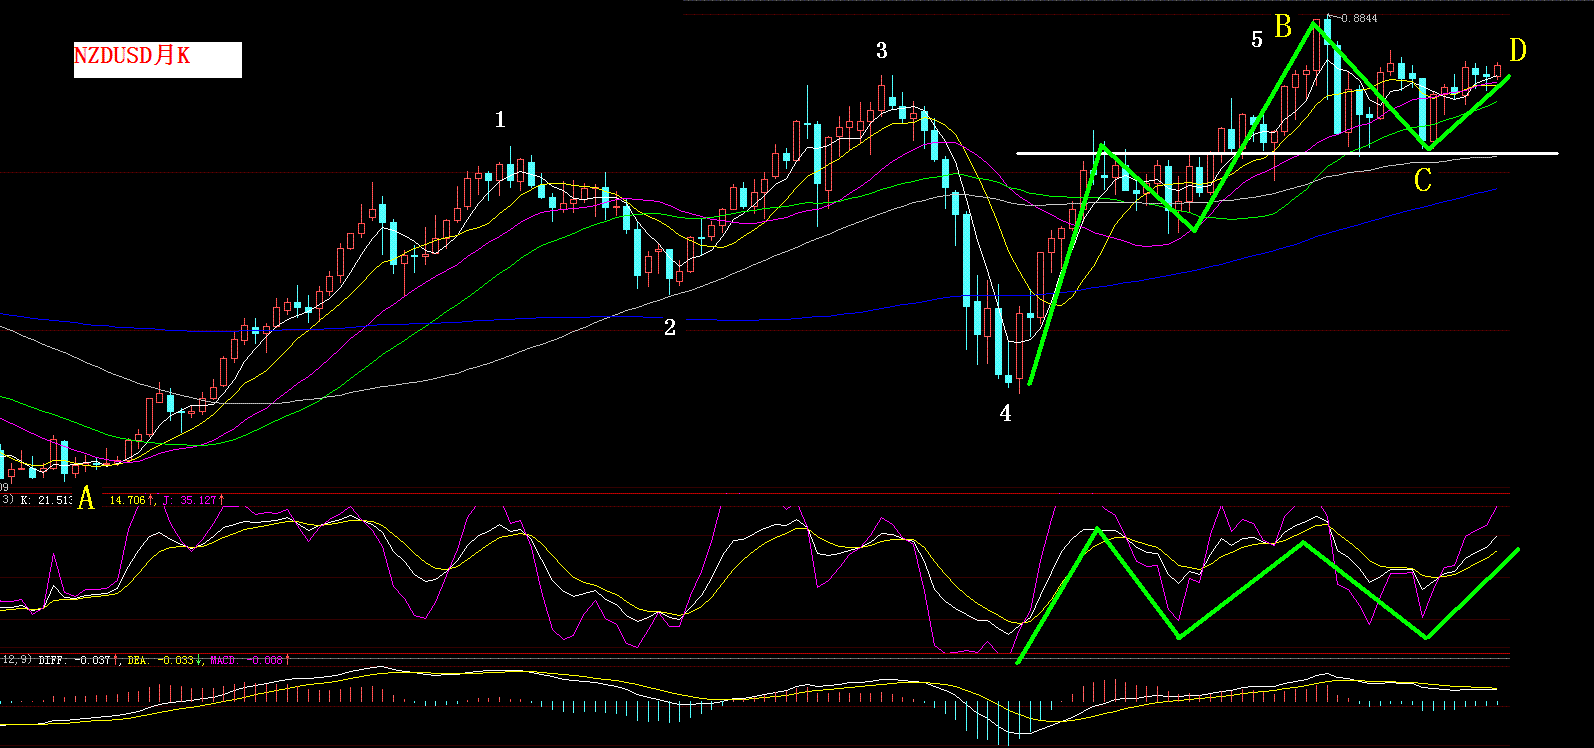This screenshot has height=748, width=1594.
Task: Click the yellow letter C marker
Action: pyautogui.click(x=1423, y=180)
